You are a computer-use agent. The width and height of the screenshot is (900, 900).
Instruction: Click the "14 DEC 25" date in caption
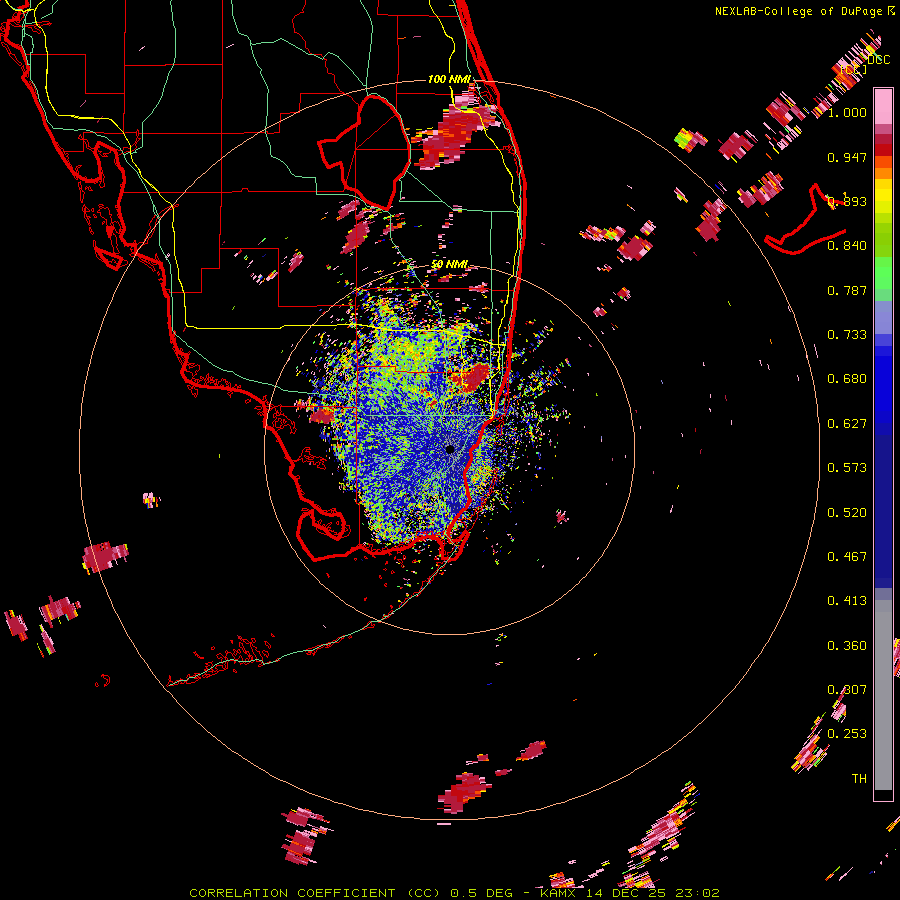pos(626,893)
